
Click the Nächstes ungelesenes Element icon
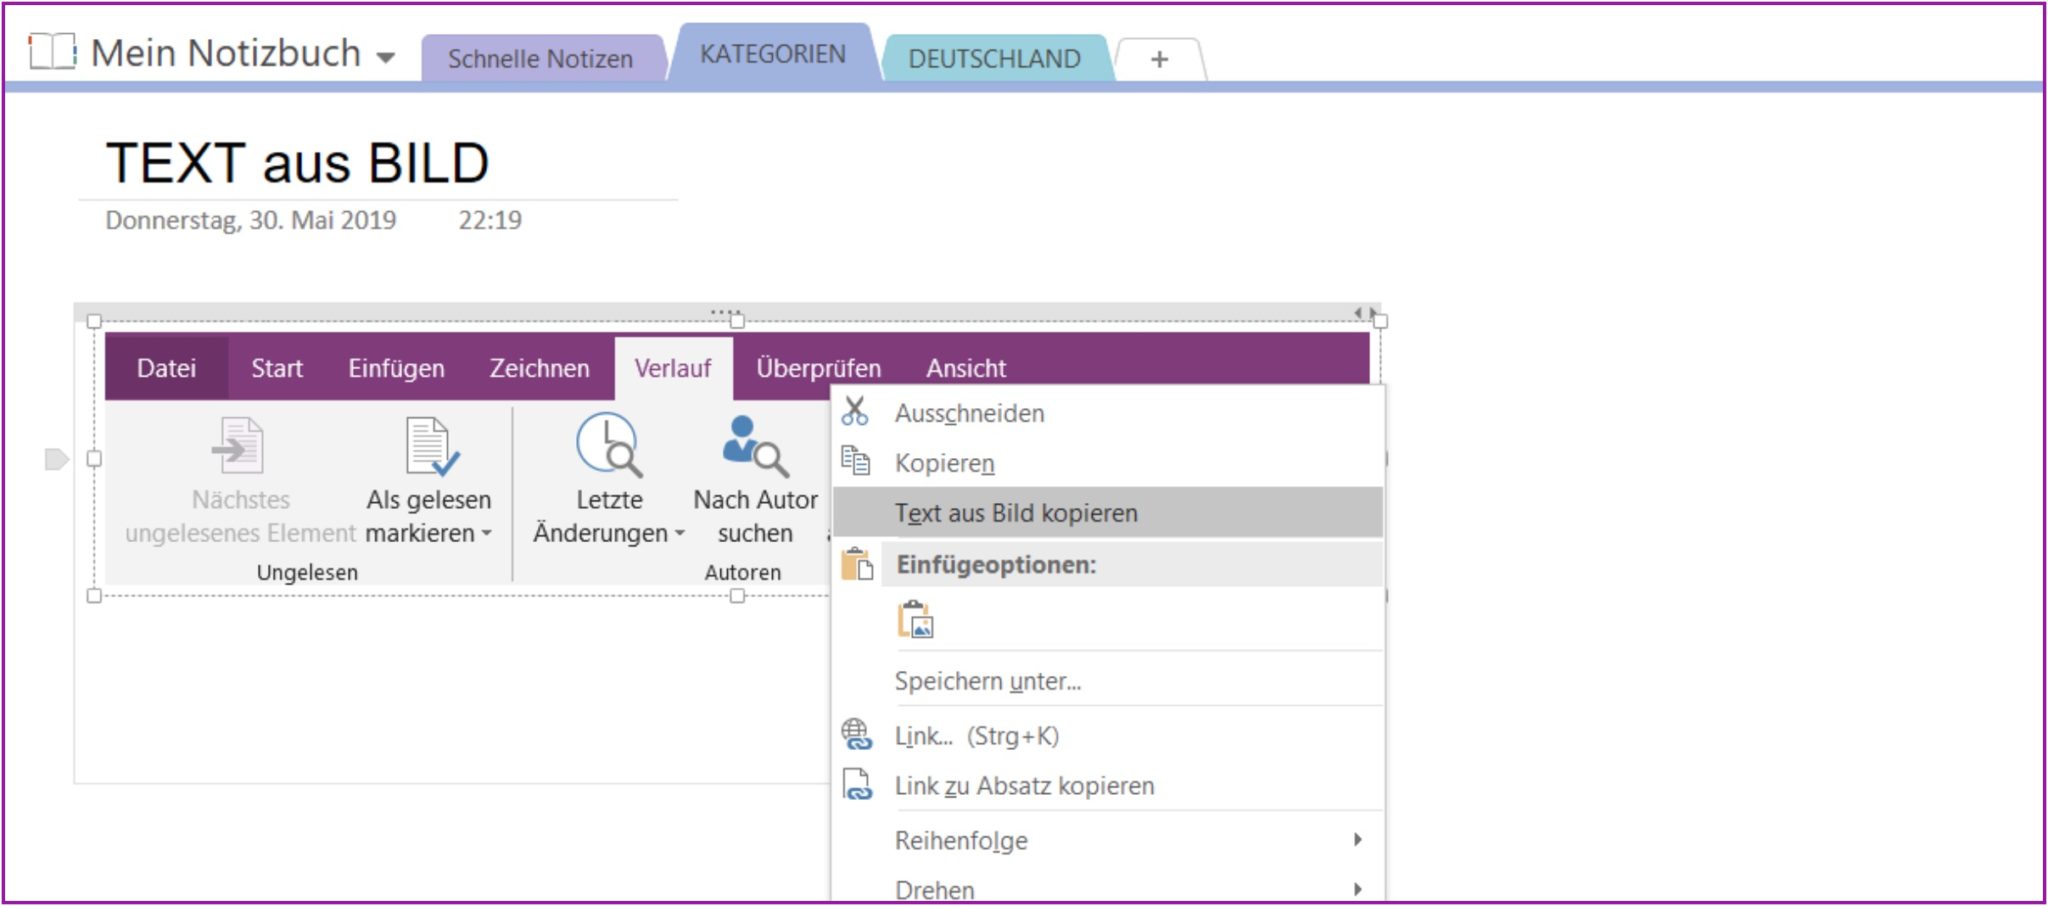point(239,445)
